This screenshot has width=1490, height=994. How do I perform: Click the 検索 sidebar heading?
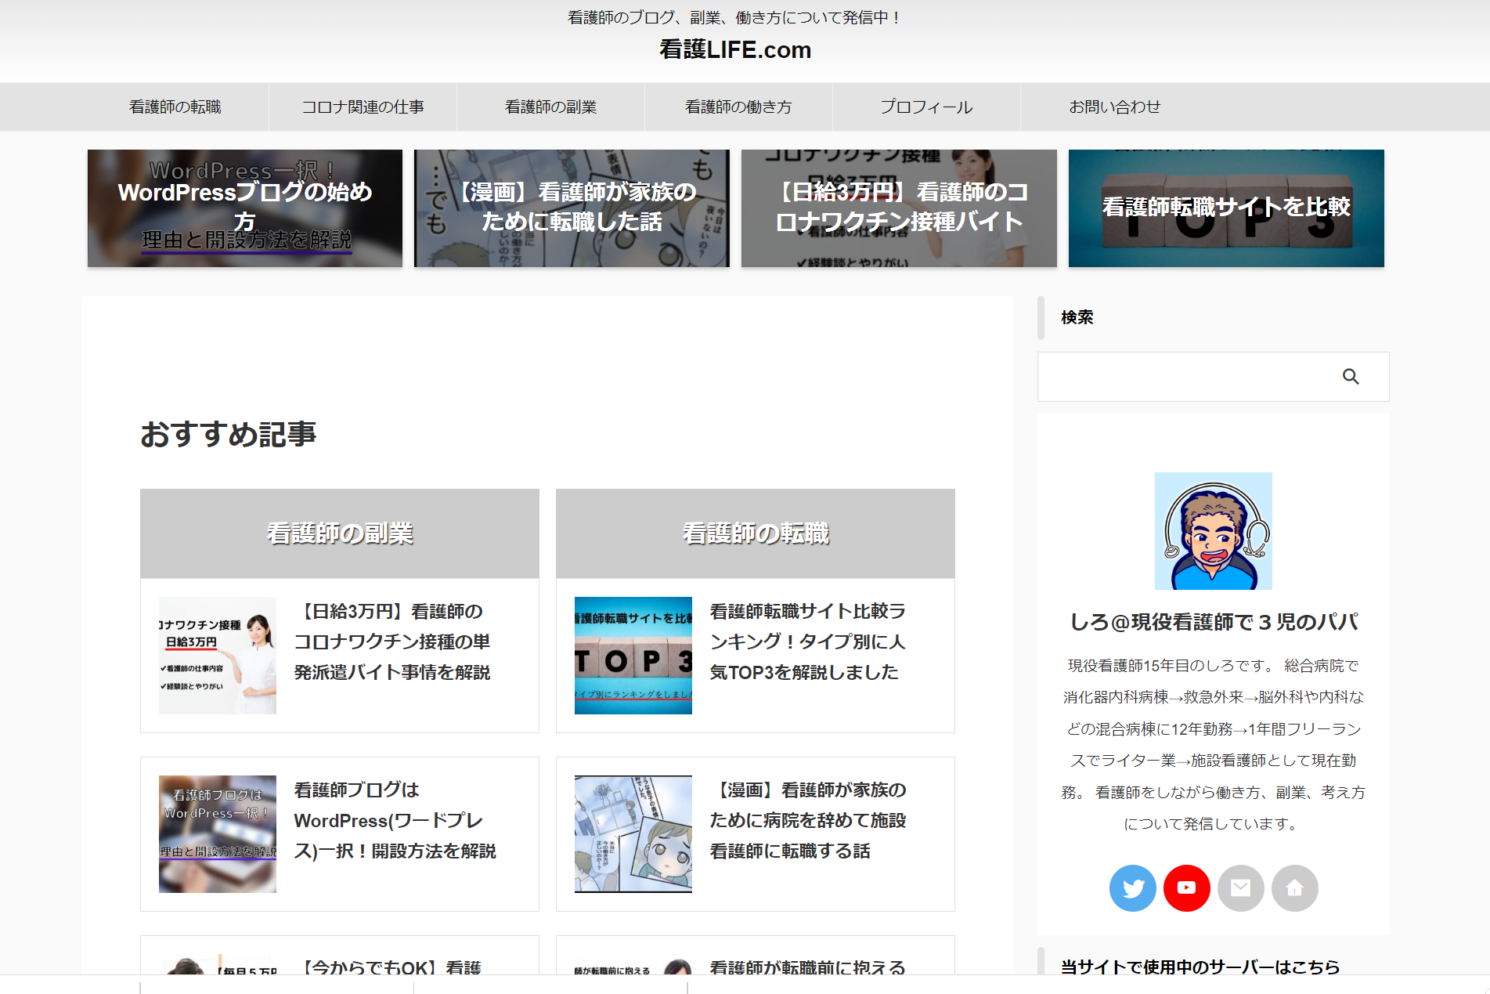click(1077, 317)
